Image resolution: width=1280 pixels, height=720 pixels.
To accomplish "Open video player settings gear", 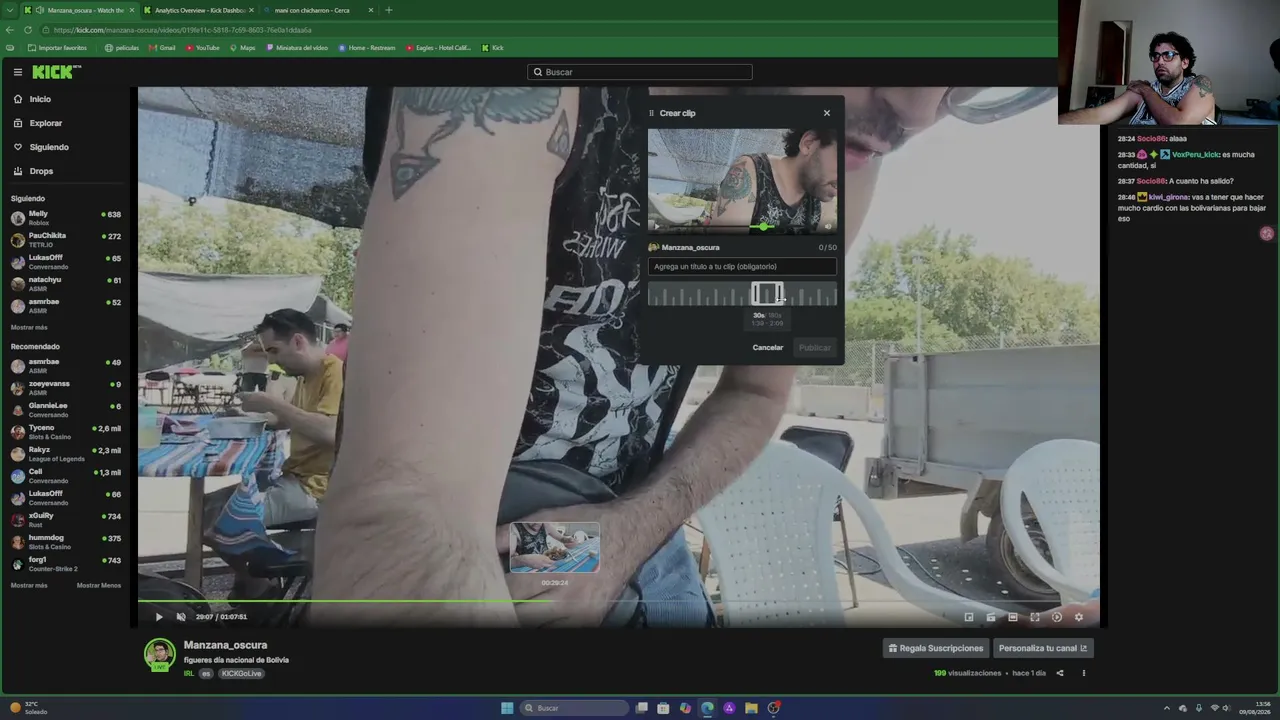I will (1078, 617).
